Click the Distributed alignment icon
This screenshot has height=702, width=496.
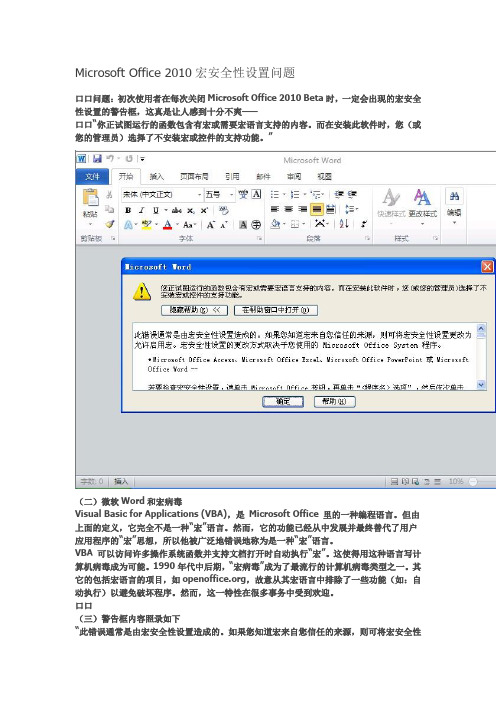(x=331, y=209)
